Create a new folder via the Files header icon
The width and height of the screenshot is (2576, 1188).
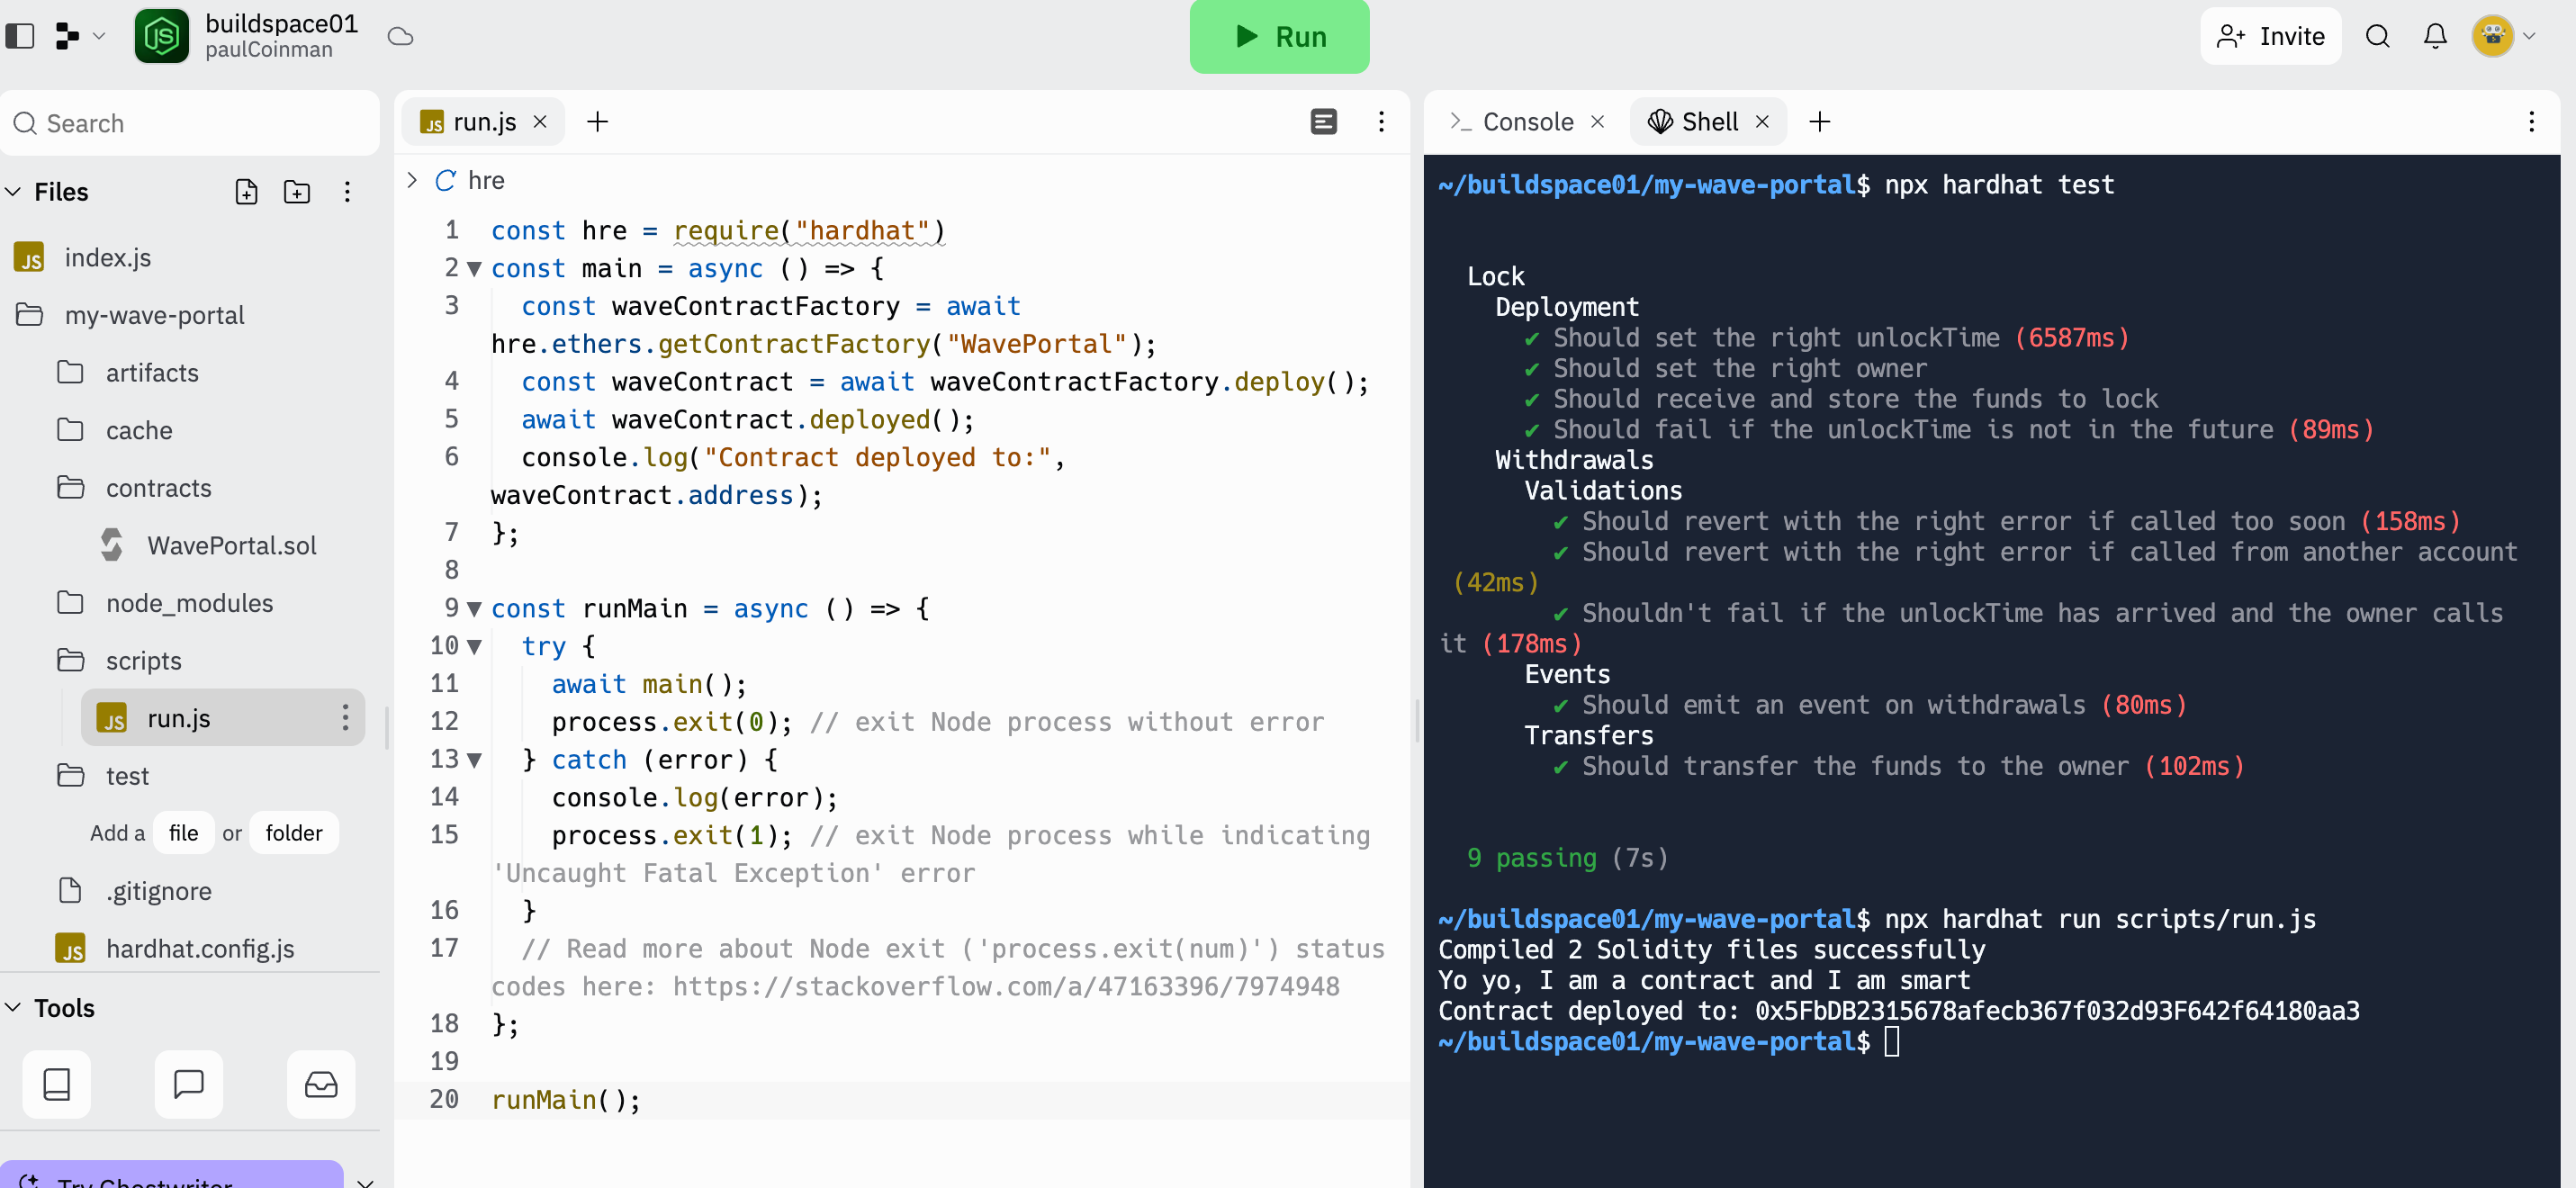pyautogui.click(x=297, y=192)
